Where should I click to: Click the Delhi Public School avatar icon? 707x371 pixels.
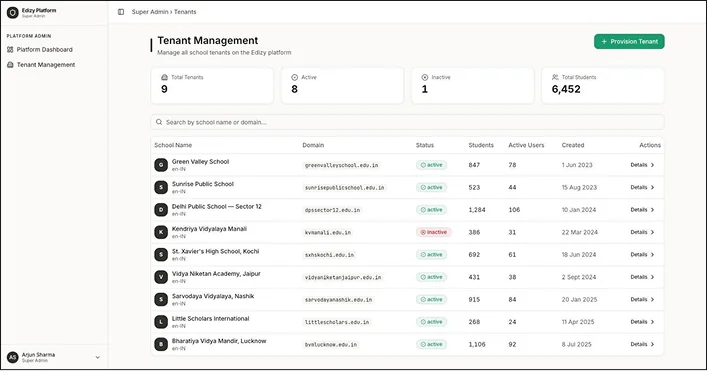tap(161, 210)
